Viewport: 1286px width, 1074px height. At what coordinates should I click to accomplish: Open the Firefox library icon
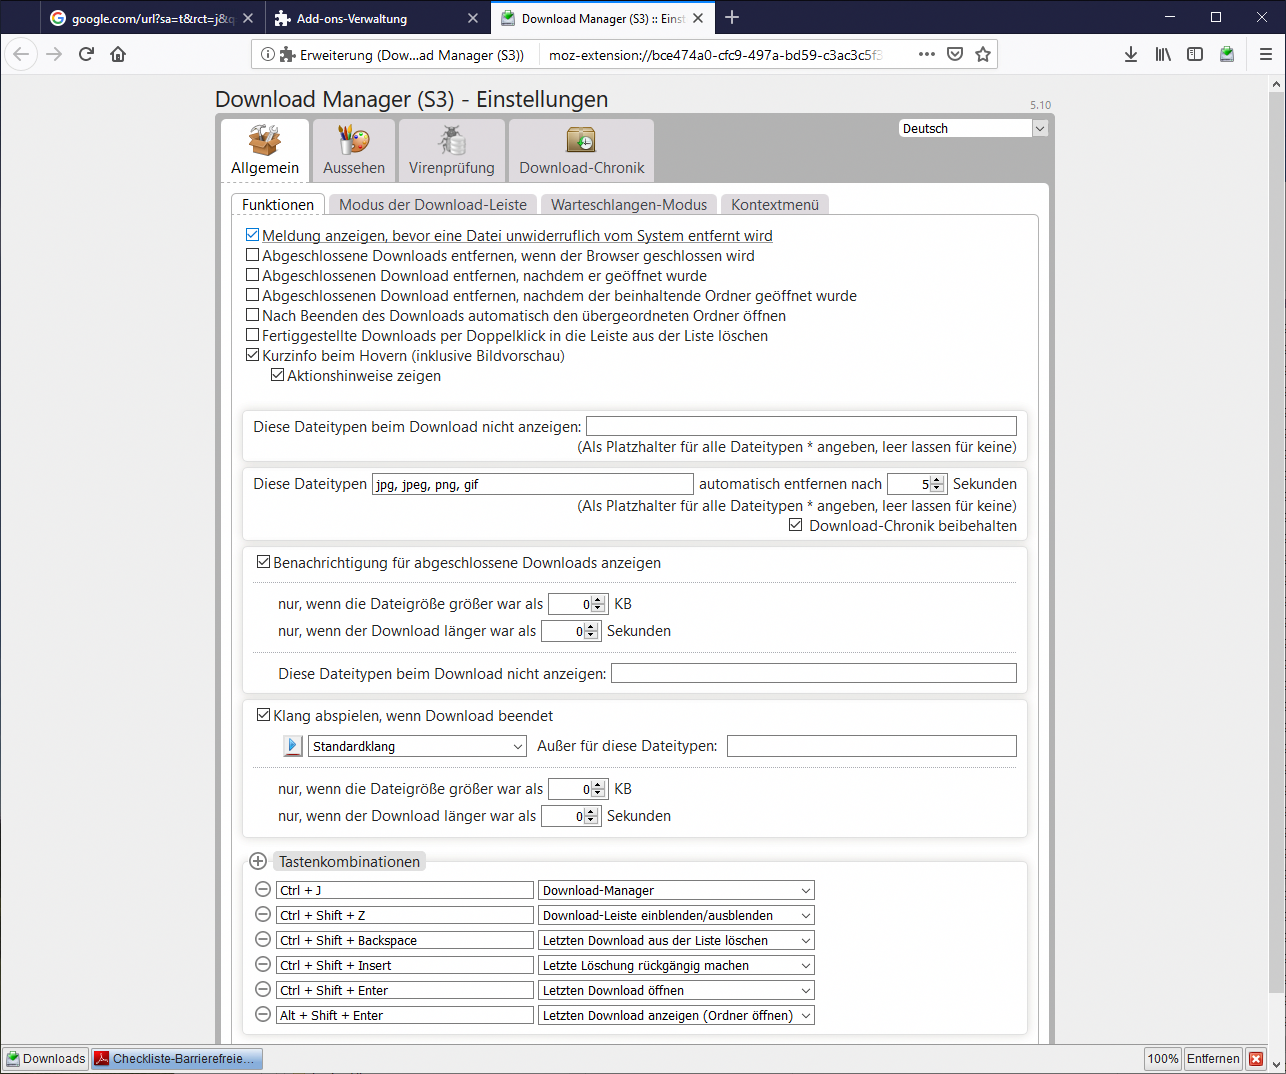click(x=1162, y=54)
